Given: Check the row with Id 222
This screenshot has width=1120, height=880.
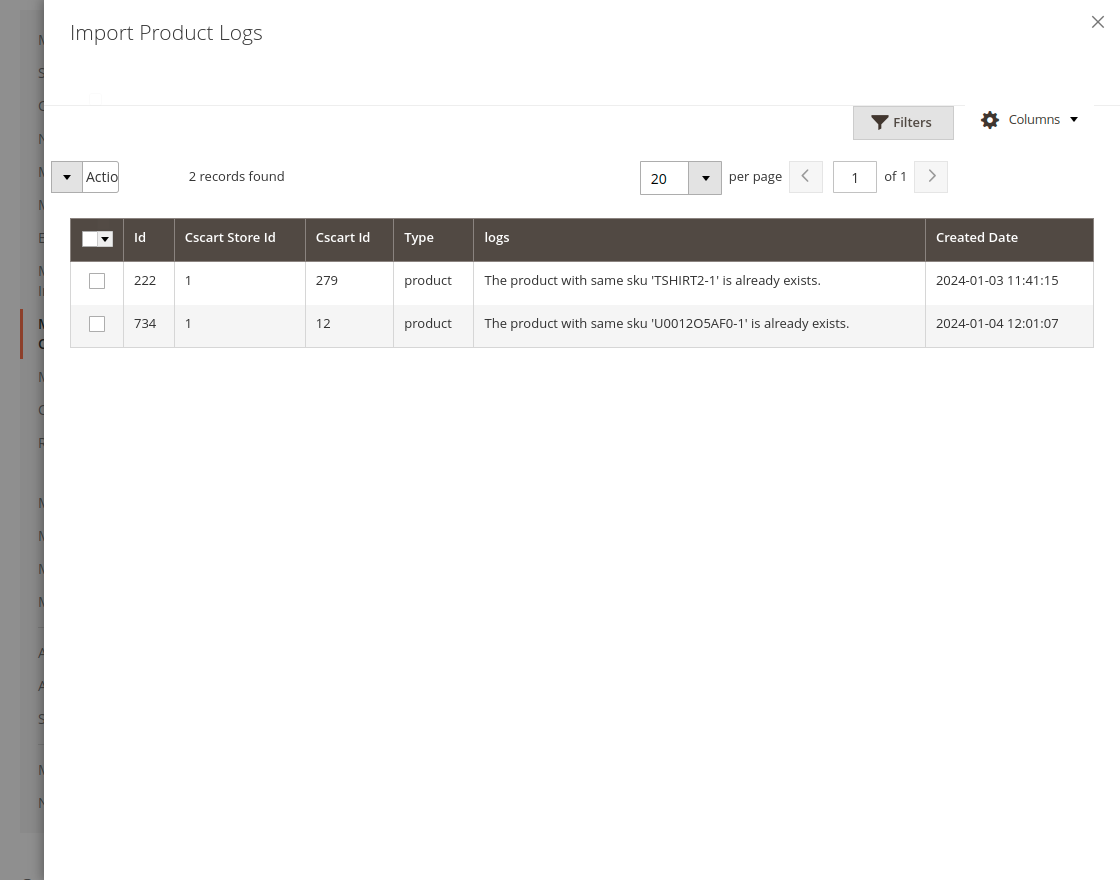Looking at the screenshot, I should tap(97, 281).
